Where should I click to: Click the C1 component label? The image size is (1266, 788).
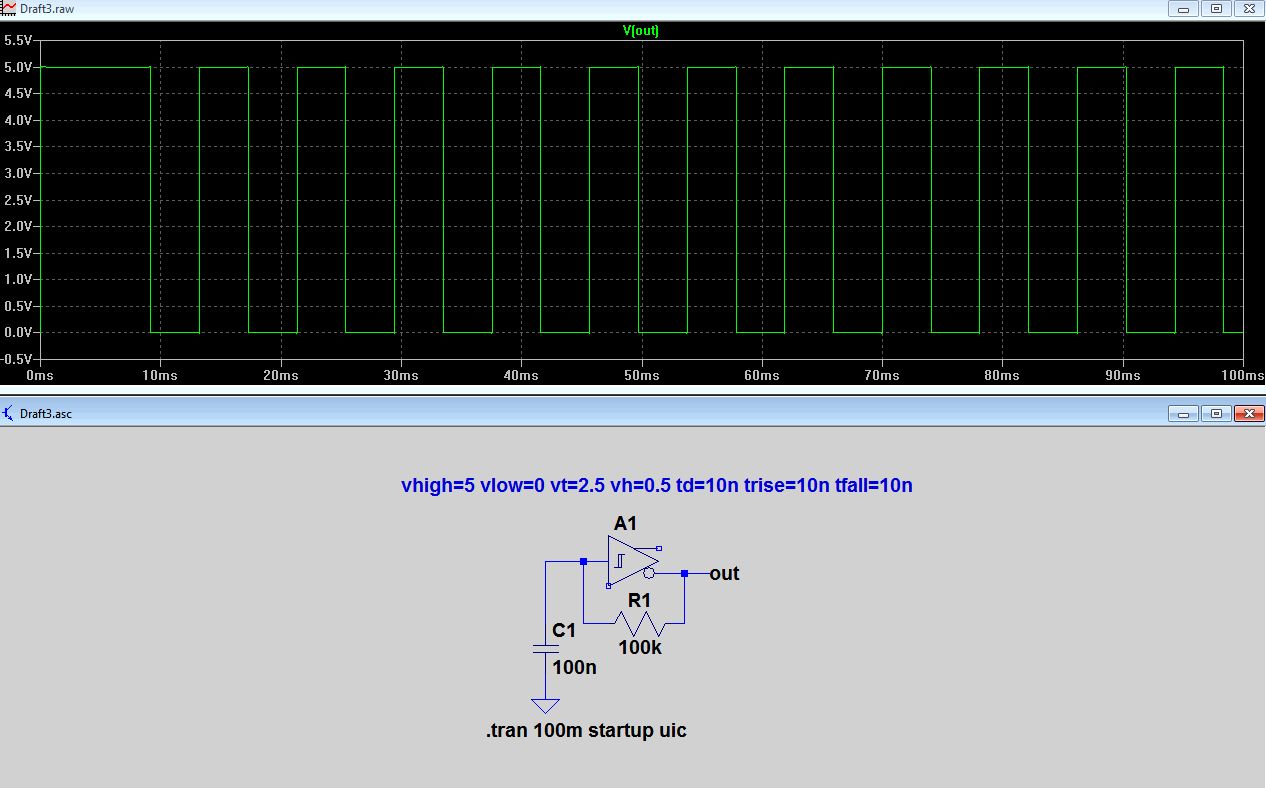point(564,631)
